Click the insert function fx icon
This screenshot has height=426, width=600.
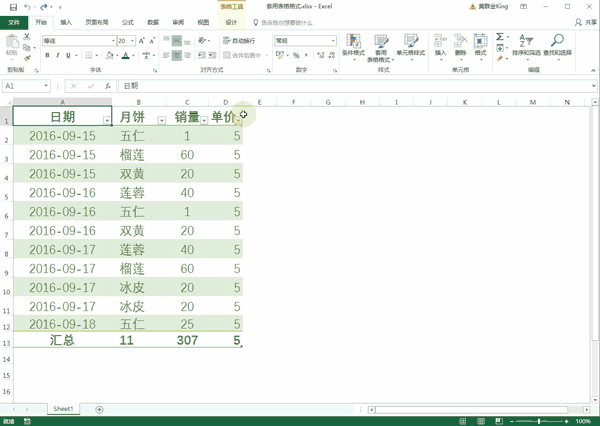[104, 87]
